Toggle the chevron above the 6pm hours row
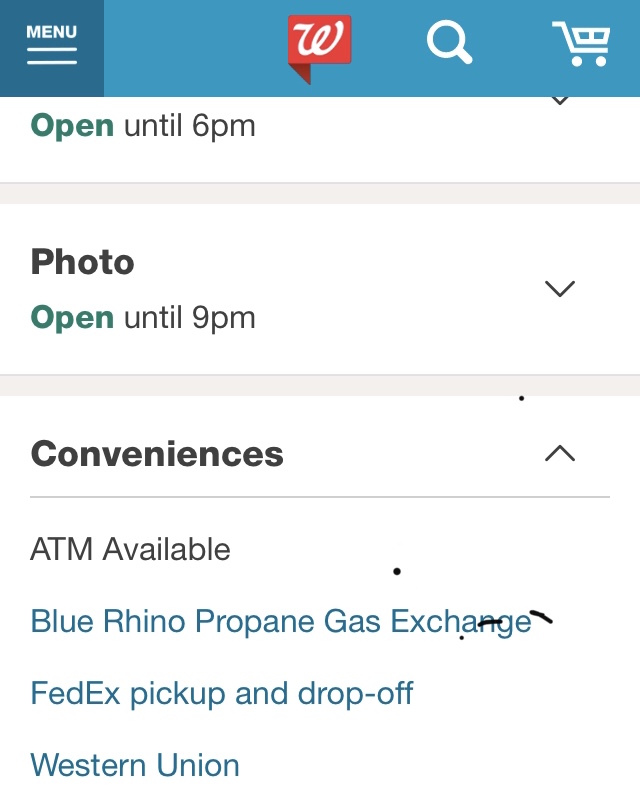Viewport: 640px width, 807px height. [560, 101]
